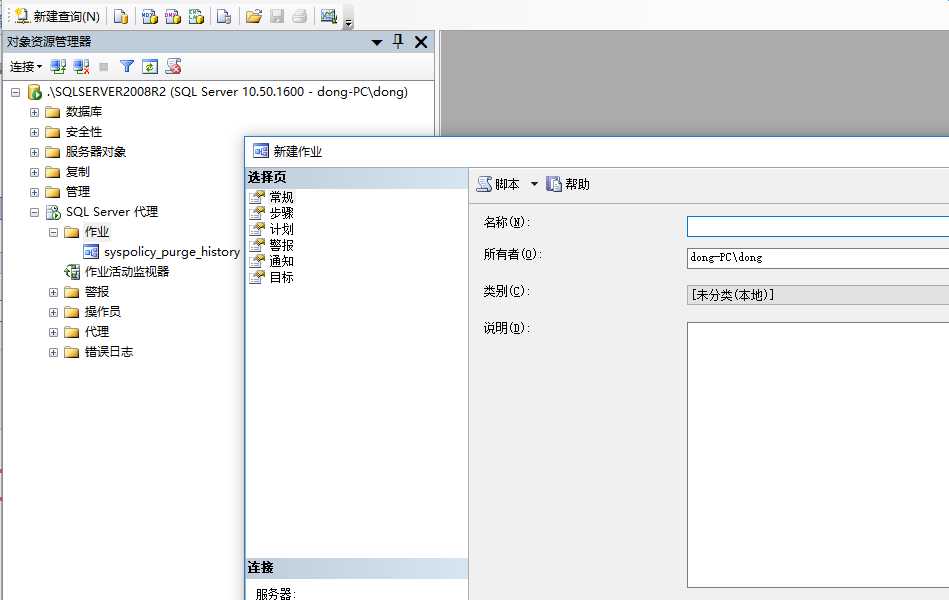Open the 脚本 dropdown arrow
Image resolution: width=949 pixels, height=600 pixels.
[x=534, y=184]
